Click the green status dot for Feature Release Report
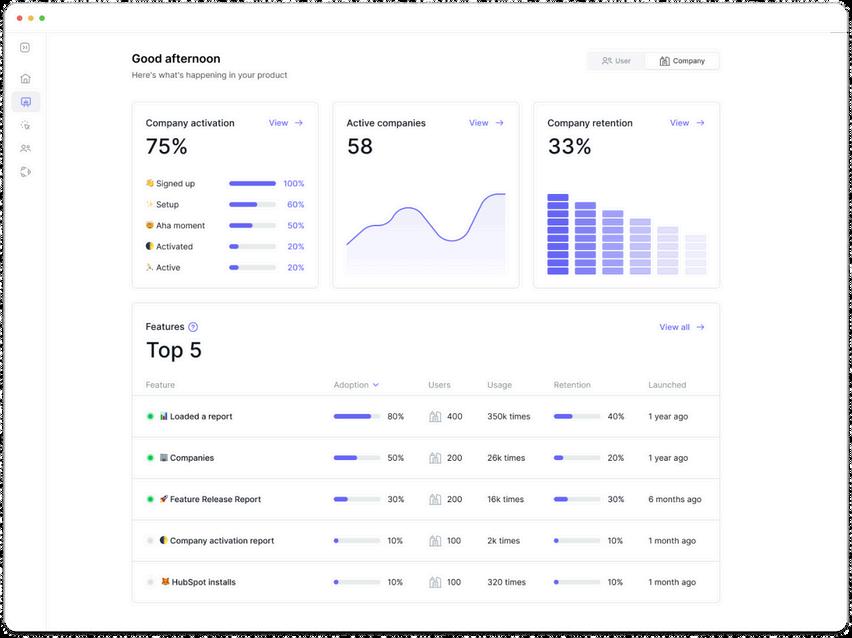This screenshot has height=638, width=852. [x=151, y=499]
